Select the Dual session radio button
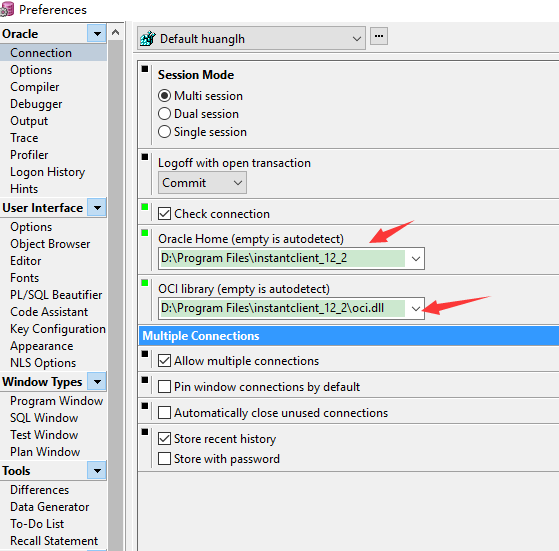 [x=164, y=114]
